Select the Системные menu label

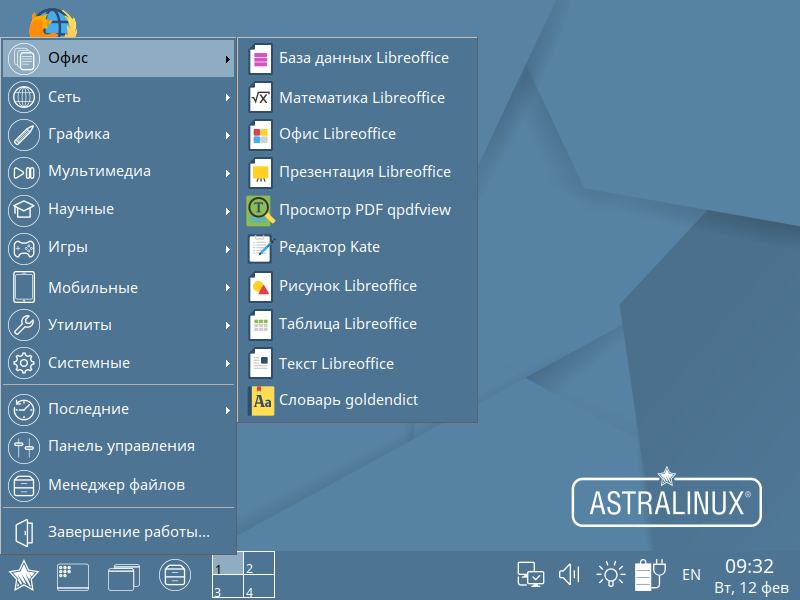[x=89, y=363]
